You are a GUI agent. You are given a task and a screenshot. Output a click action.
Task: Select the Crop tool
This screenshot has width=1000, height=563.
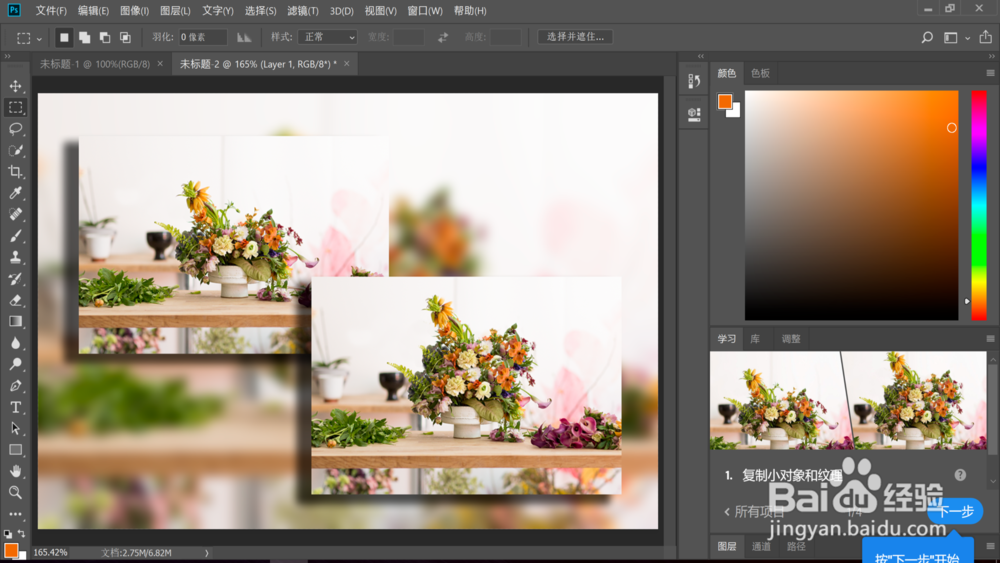15,172
